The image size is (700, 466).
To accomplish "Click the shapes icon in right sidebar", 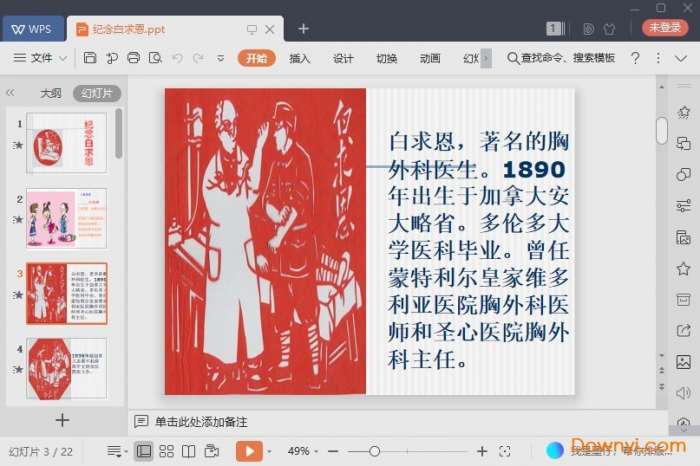I will pos(683,175).
